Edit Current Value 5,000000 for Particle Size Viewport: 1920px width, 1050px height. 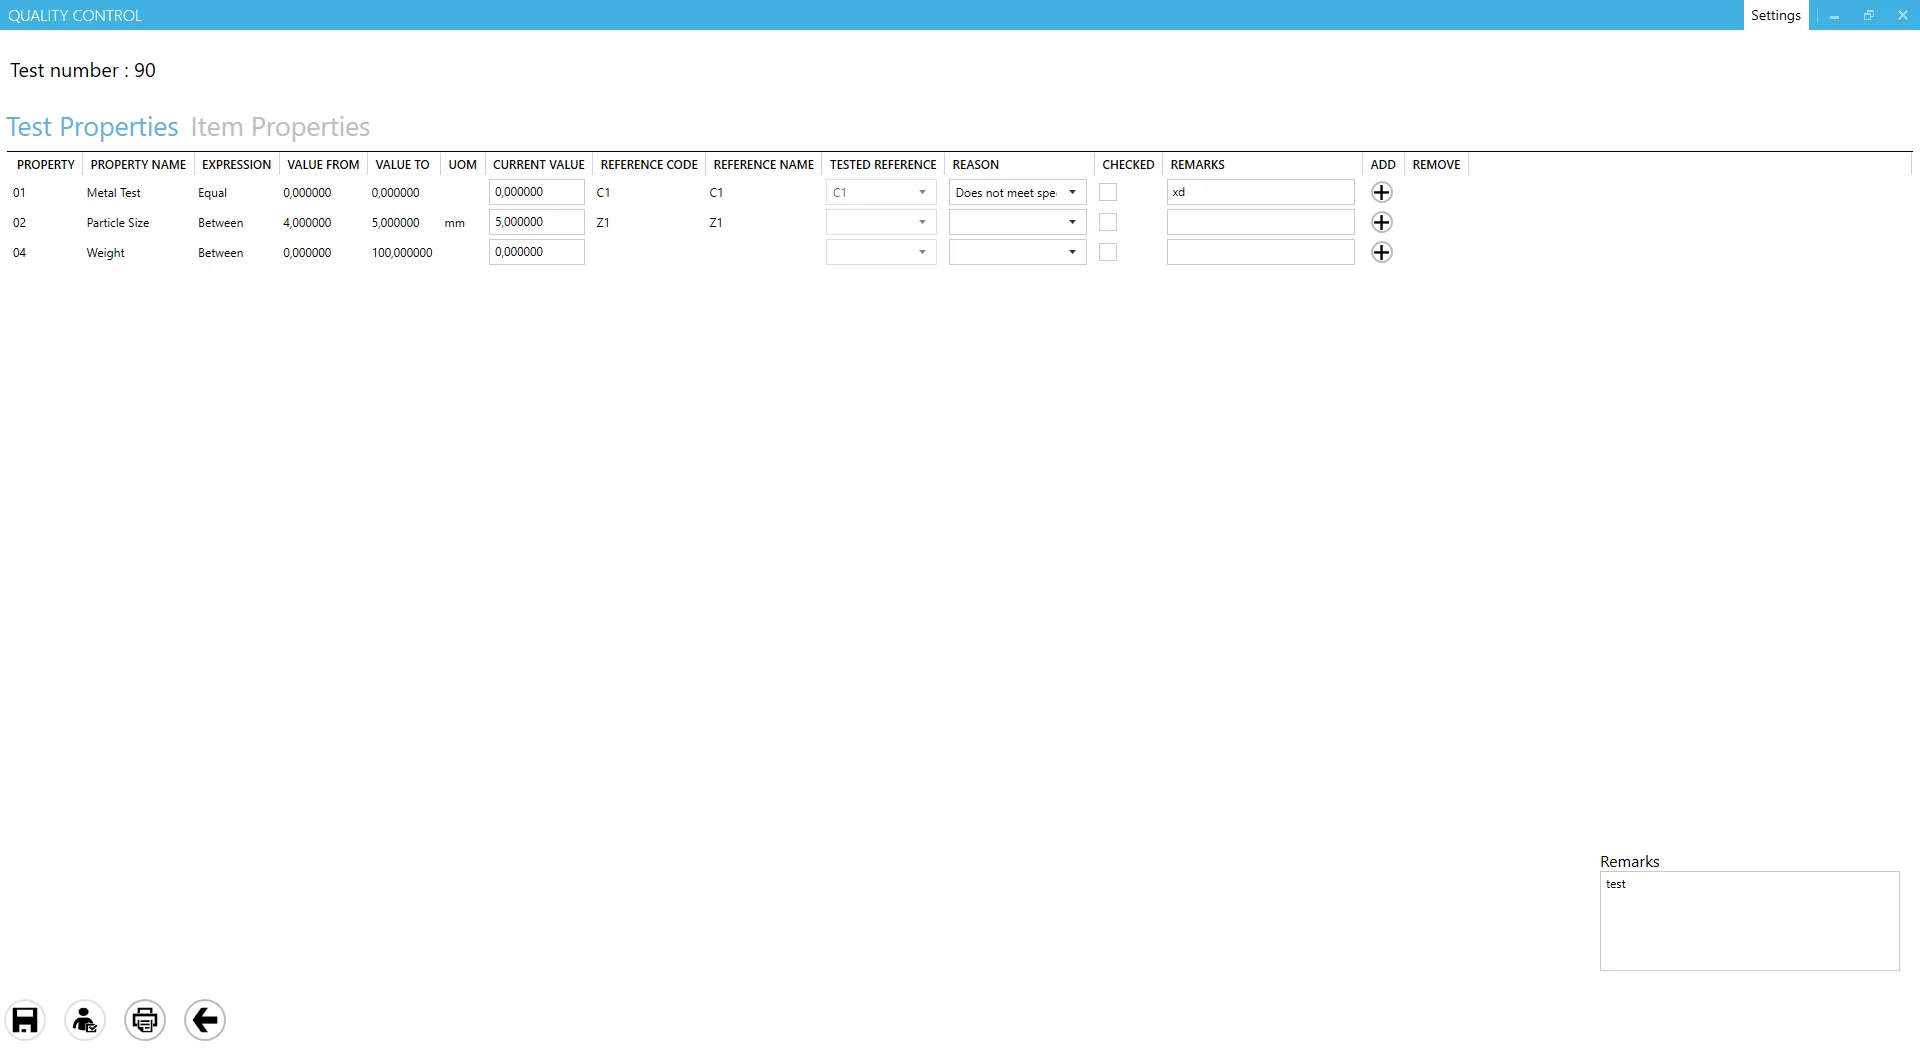(537, 222)
